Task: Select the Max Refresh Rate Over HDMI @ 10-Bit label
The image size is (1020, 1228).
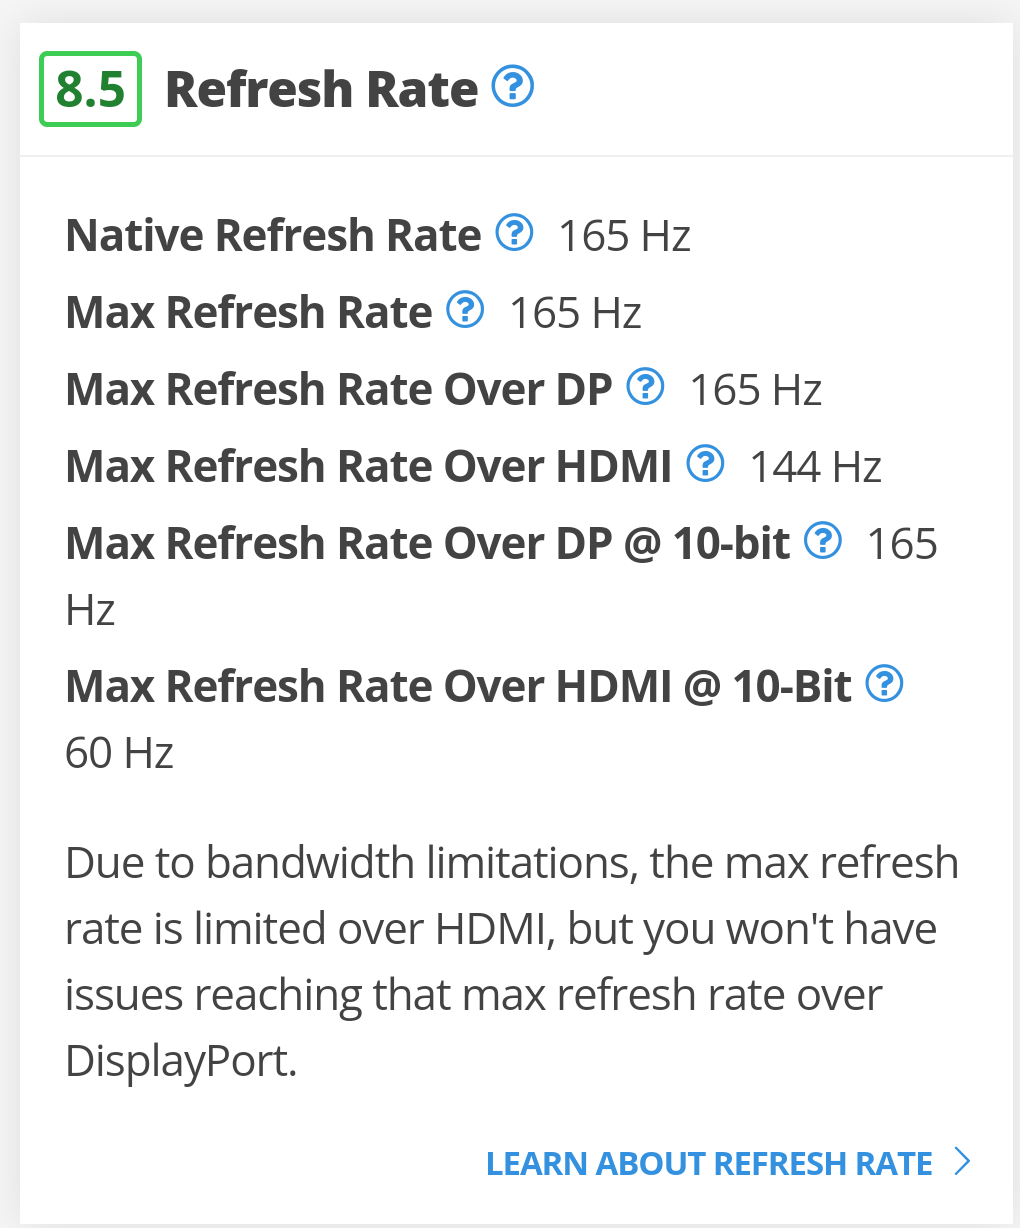Action: (458, 686)
